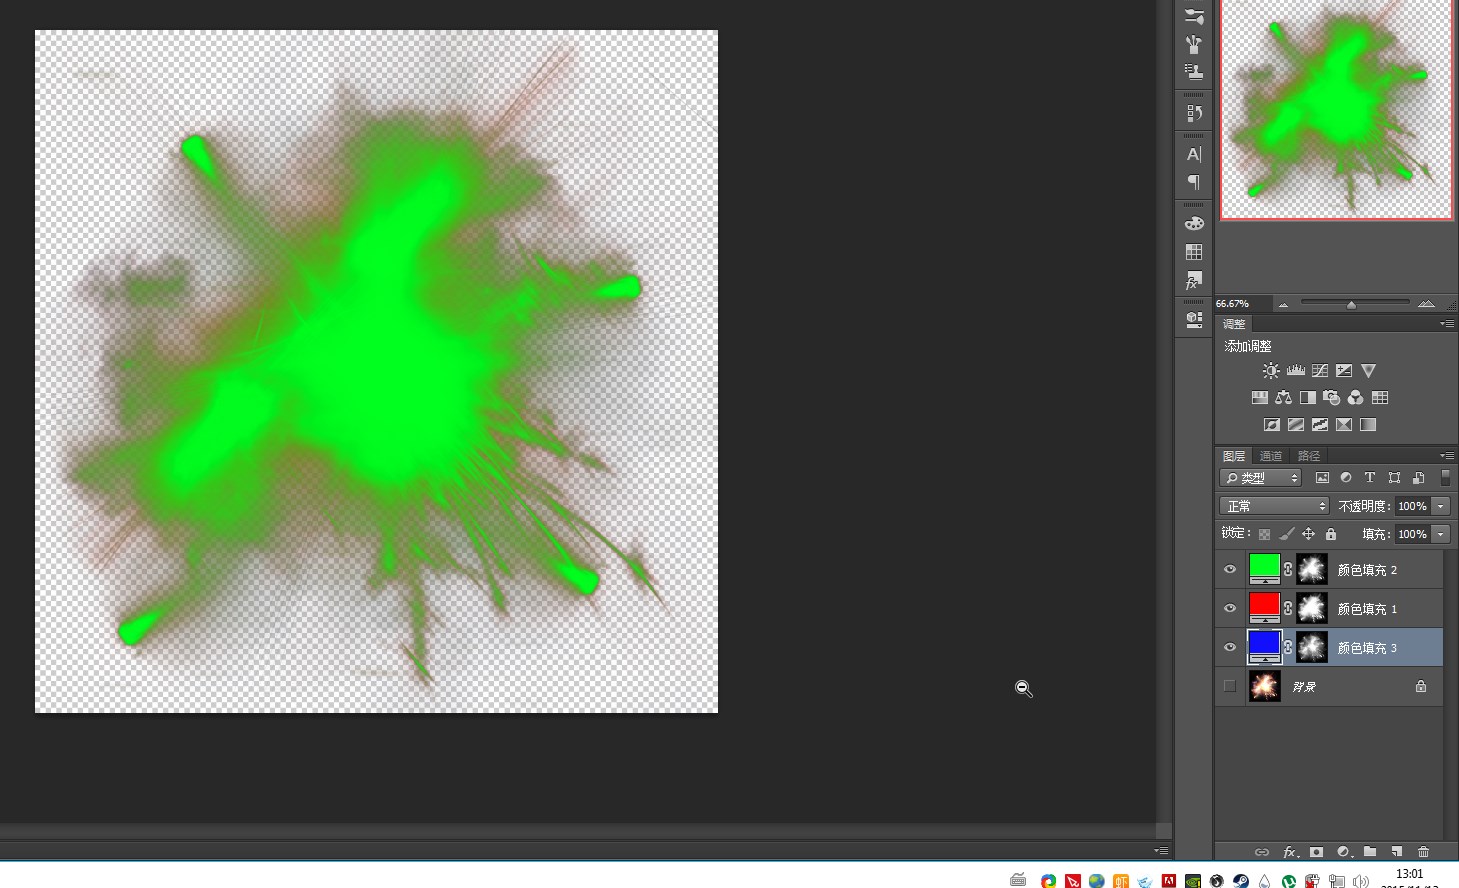Open the layer filter 类型 dropdown
Screen dimensions: 1459x888
tap(1260, 478)
